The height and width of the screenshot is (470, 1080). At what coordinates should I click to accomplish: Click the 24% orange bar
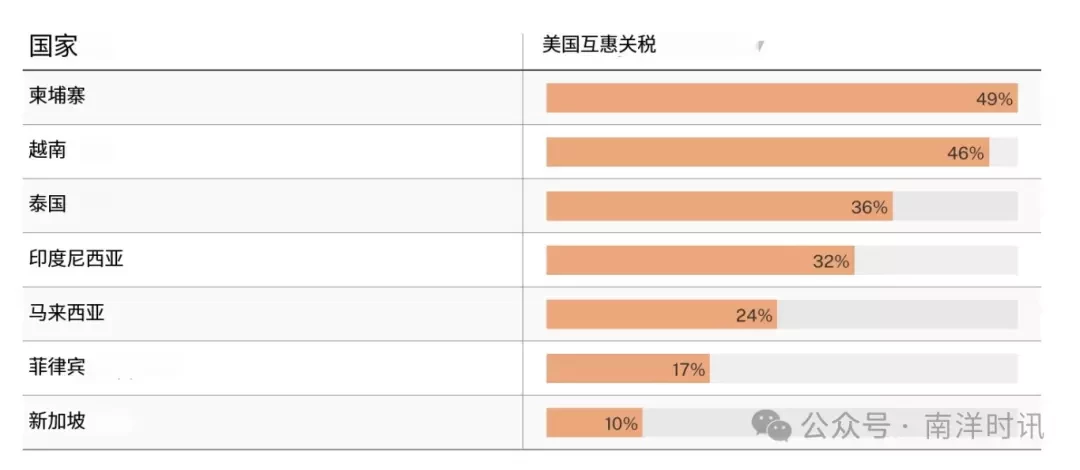click(x=662, y=314)
